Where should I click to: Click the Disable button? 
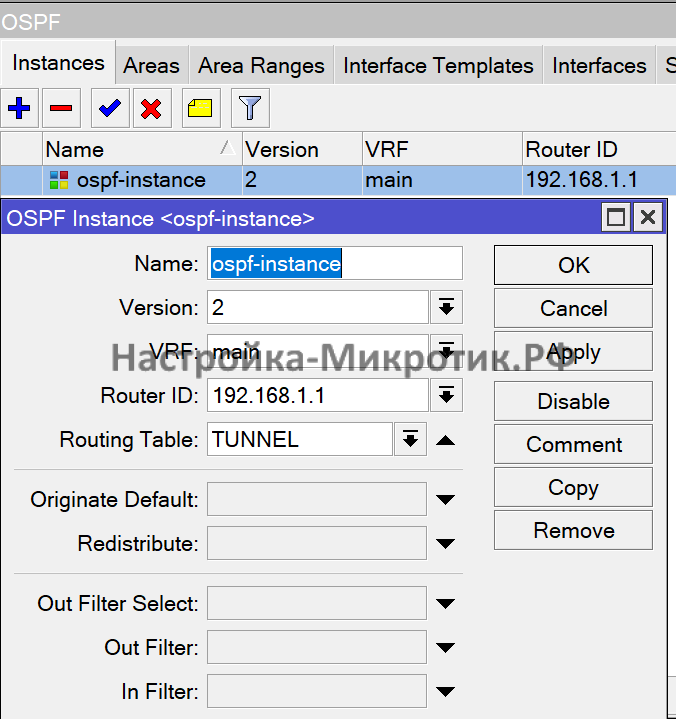coord(573,401)
